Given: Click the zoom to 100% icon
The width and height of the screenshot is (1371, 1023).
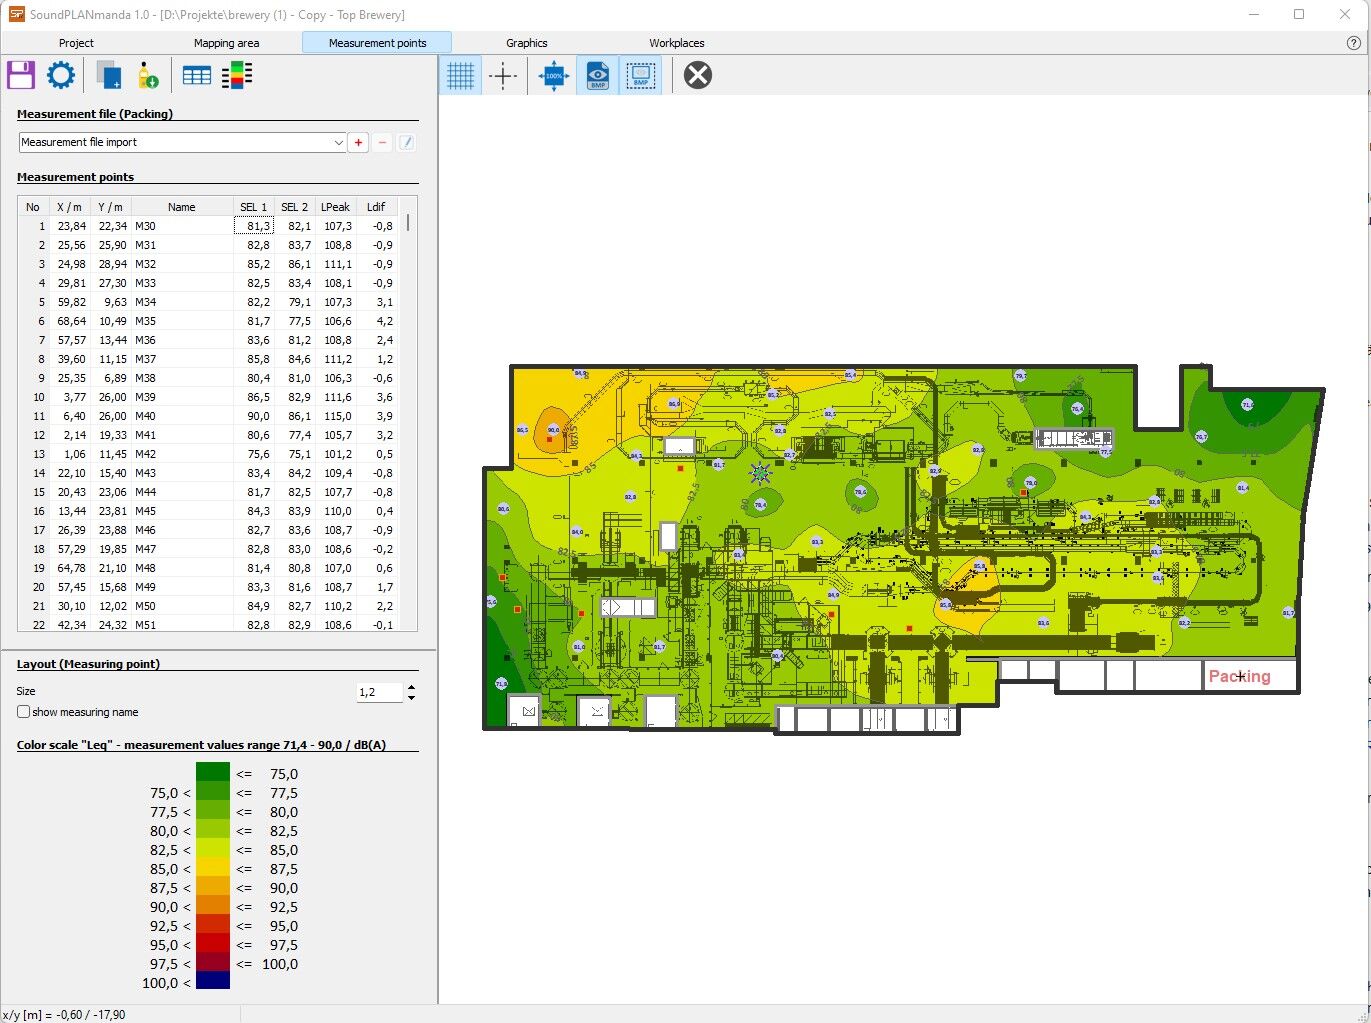Looking at the screenshot, I should [552, 75].
